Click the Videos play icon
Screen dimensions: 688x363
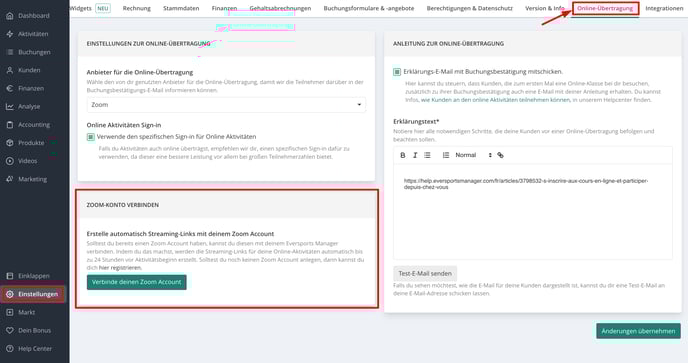coord(10,161)
